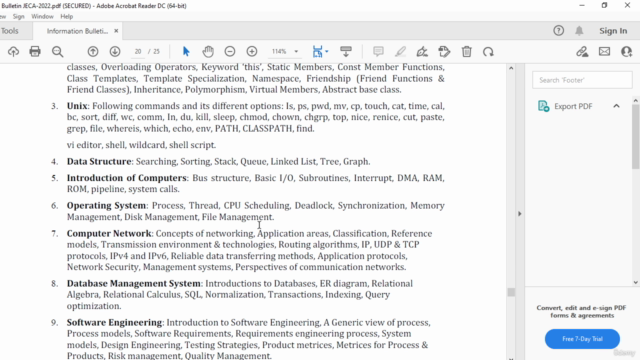Click the Share link icon
The image size is (640, 360).
[x=582, y=51]
